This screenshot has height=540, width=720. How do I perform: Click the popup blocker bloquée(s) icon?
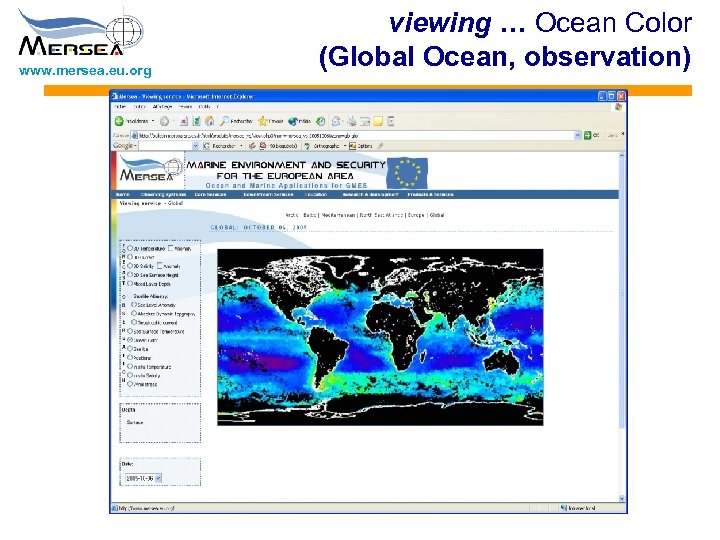pos(263,146)
